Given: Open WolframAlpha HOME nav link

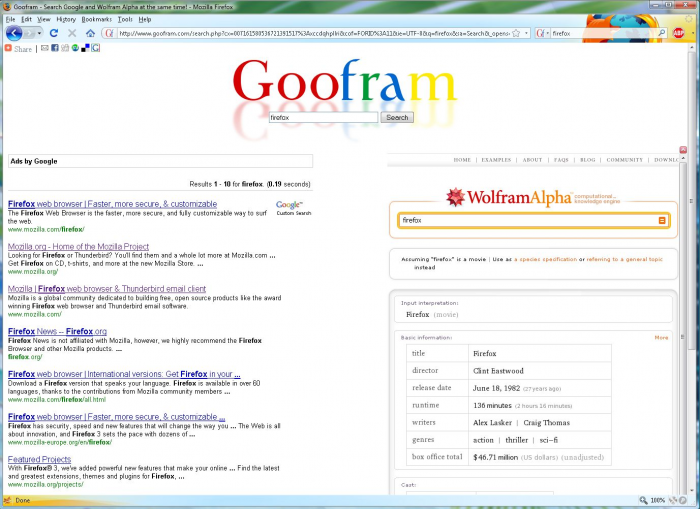Looking at the screenshot, I should (x=462, y=160).
